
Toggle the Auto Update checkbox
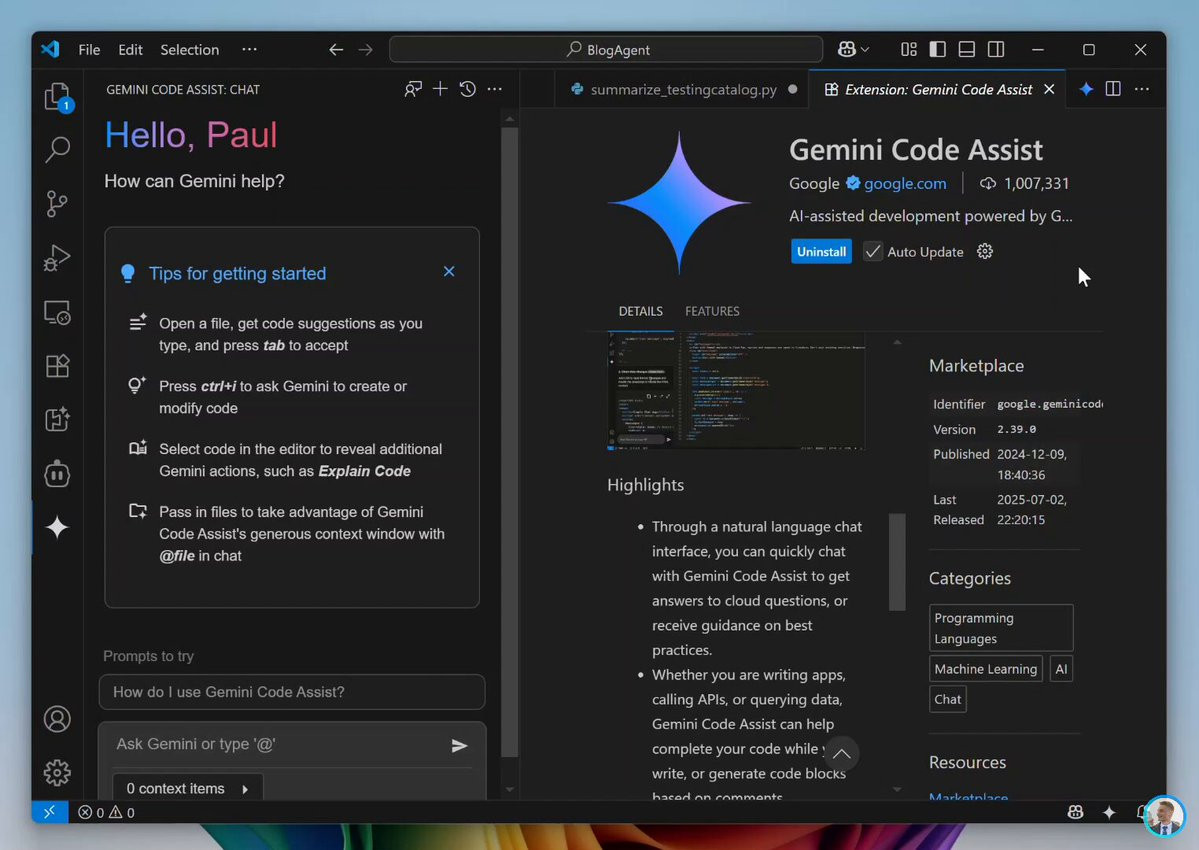[x=872, y=251]
